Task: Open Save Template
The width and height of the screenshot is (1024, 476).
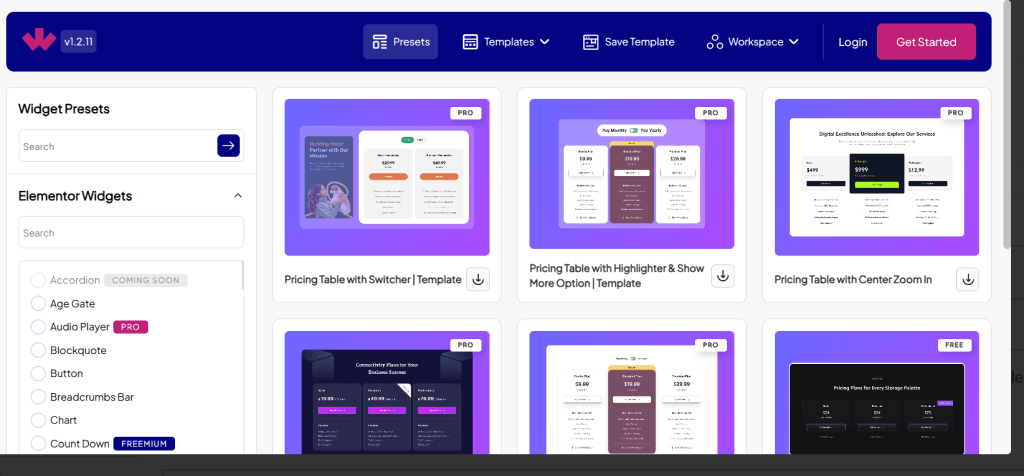Action: 628,42
